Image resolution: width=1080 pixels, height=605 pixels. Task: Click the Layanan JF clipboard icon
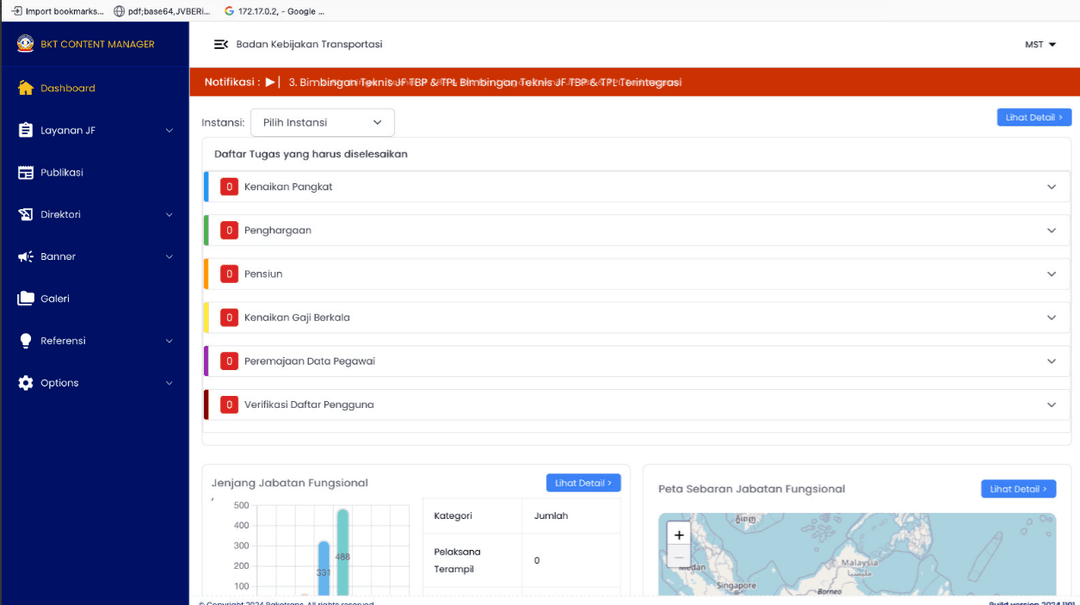pyautogui.click(x=25, y=130)
